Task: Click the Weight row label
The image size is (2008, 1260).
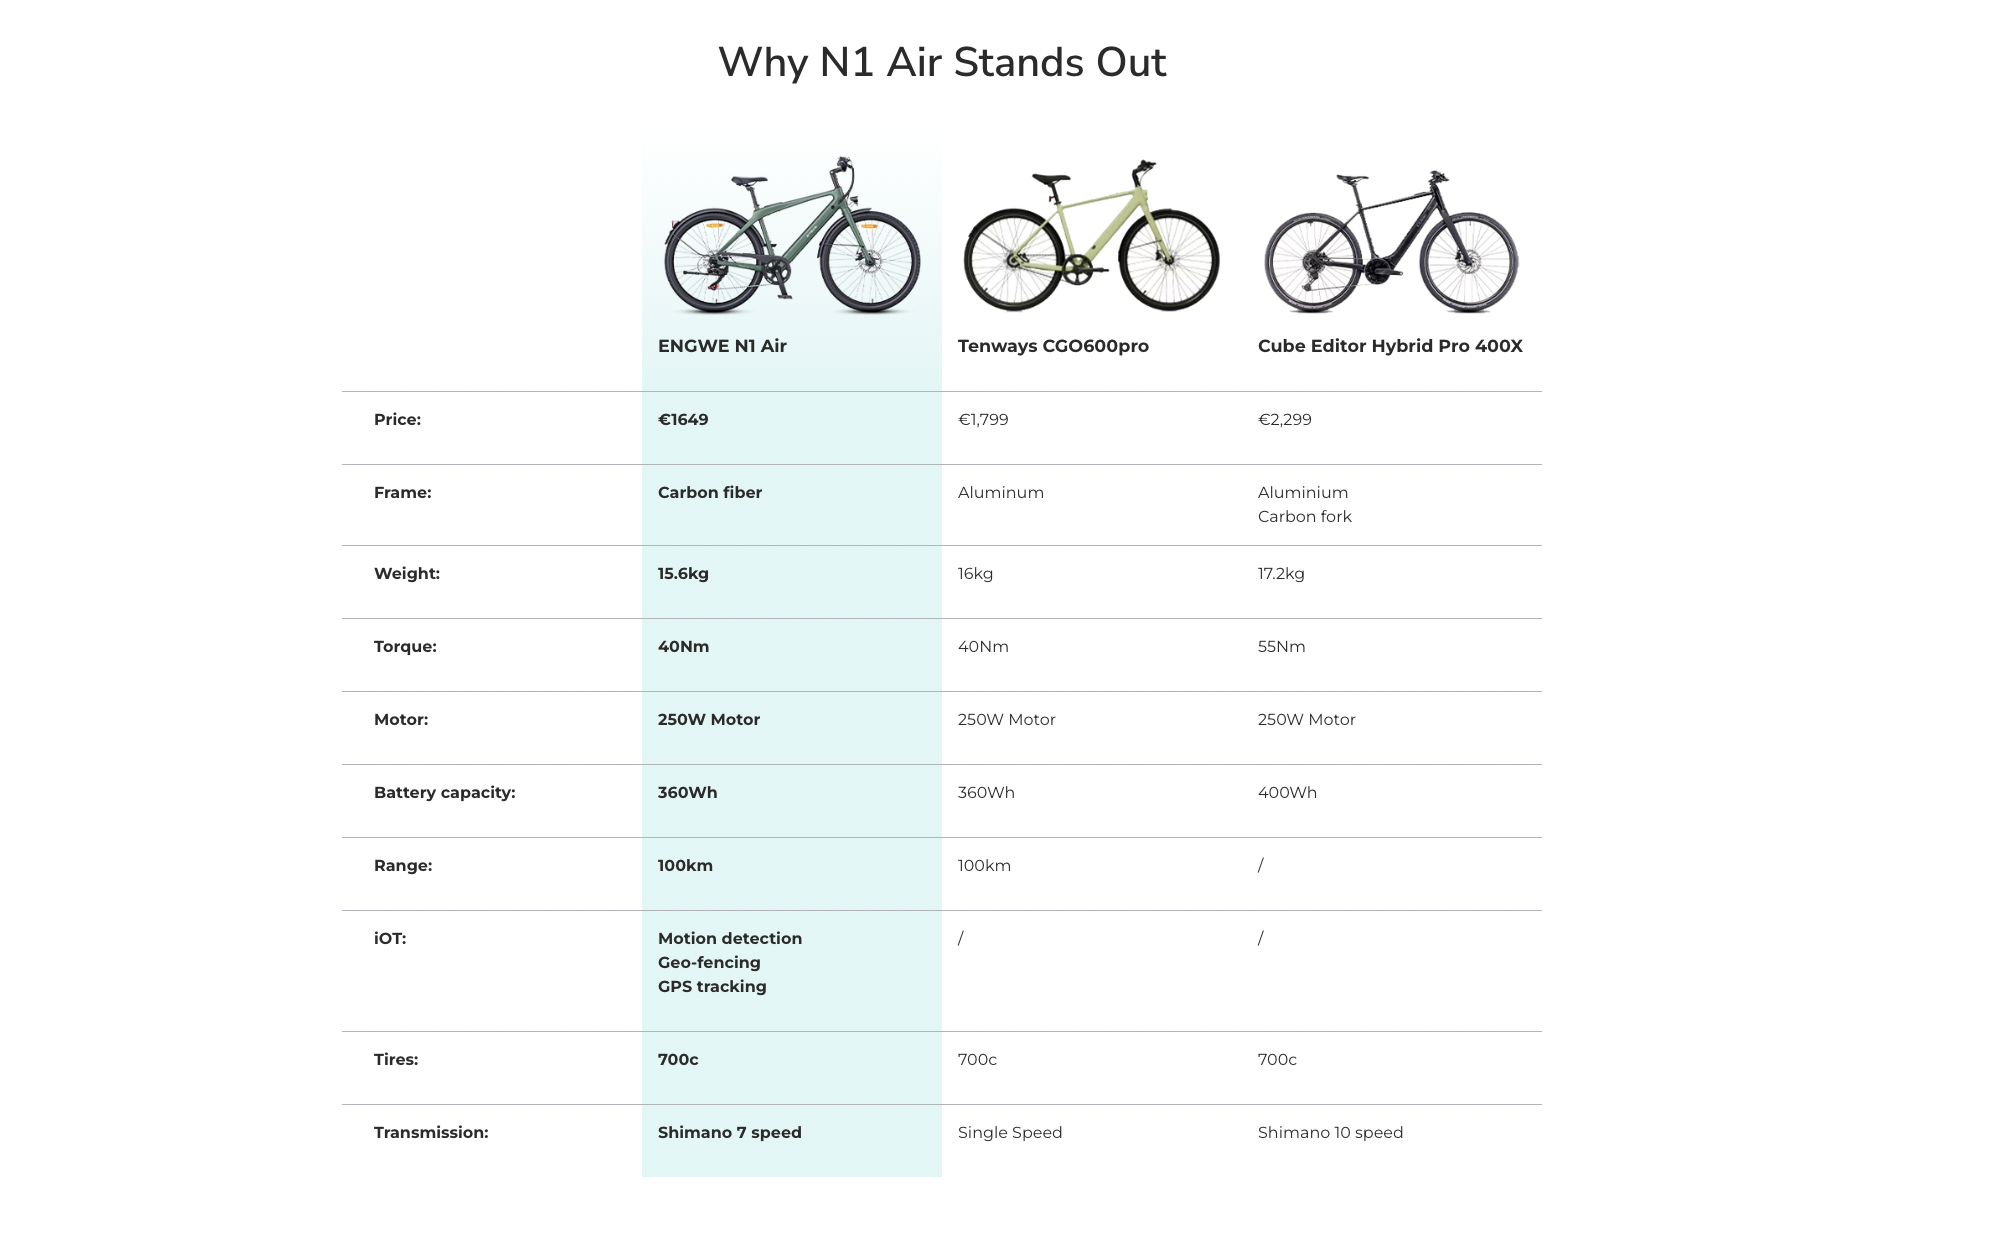Action: pos(407,574)
